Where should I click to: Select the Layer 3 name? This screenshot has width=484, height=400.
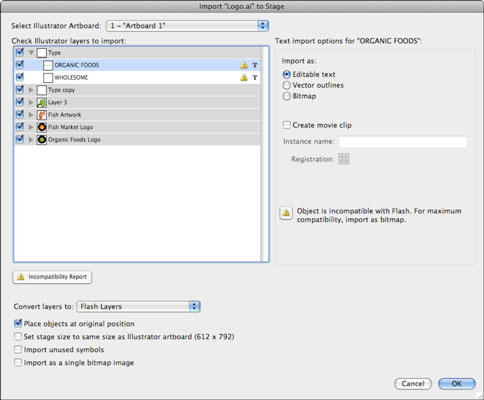(58, 102)
